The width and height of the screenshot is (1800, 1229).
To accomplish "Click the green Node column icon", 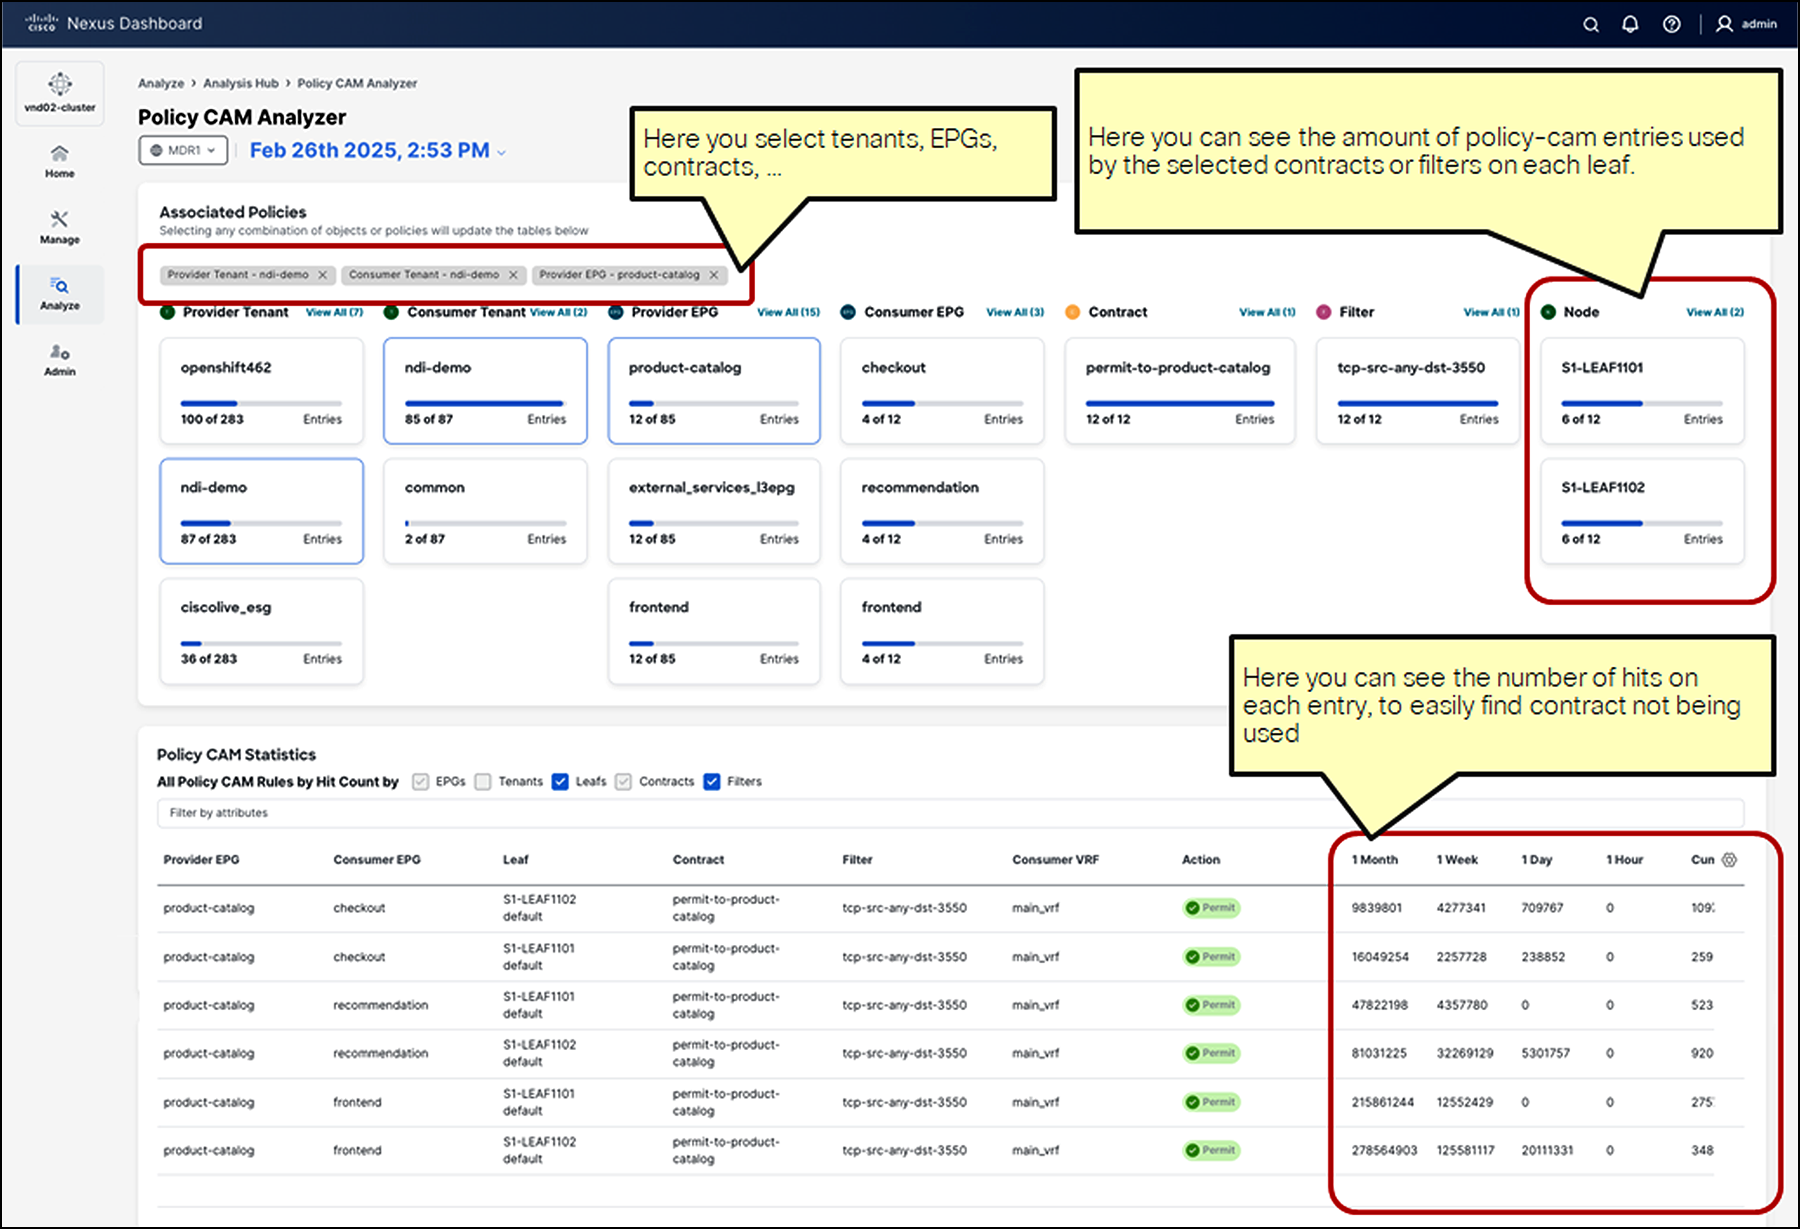I will tap(1548, 312).
